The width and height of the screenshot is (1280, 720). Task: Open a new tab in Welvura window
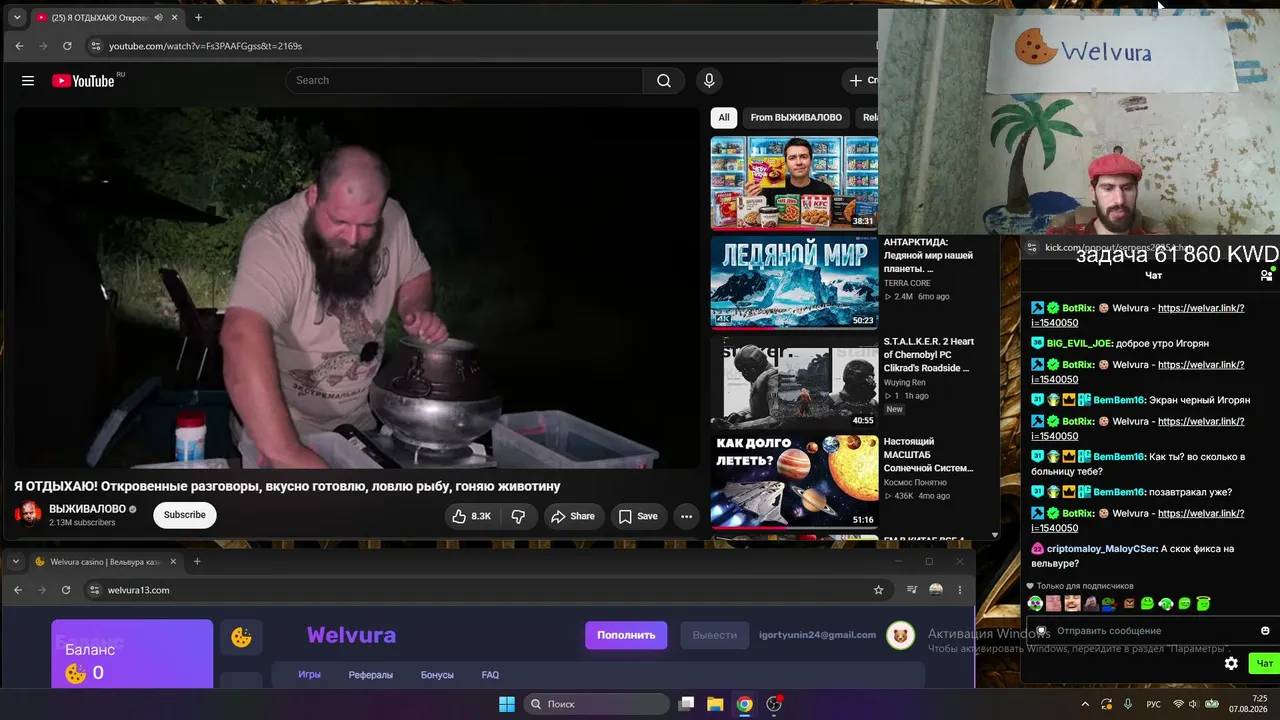[197, 562]
